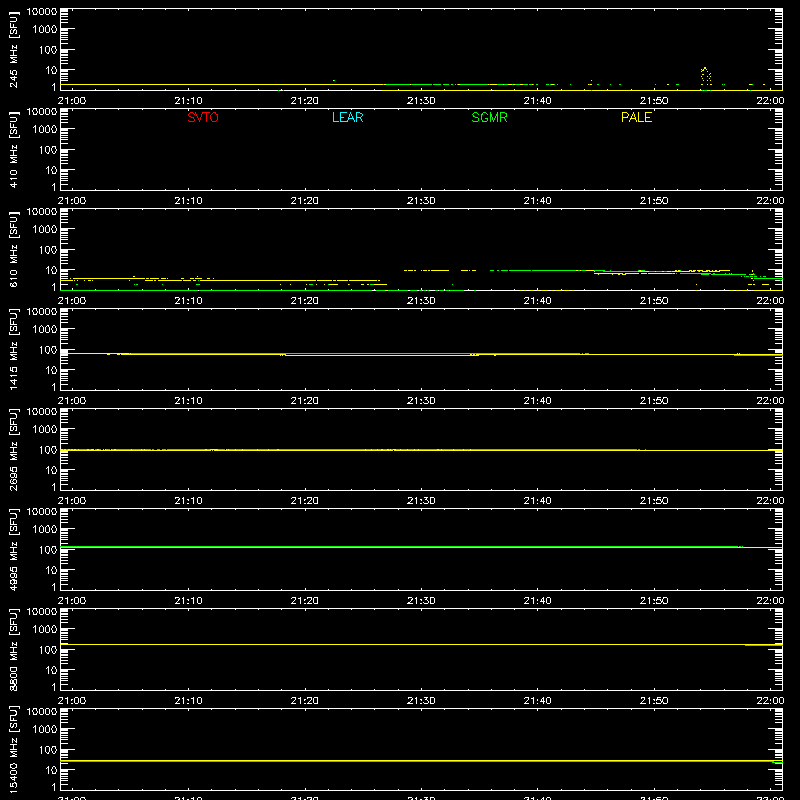Select the 15400 MHz [SFU] axis label
The image size is (800, 800).
click(13, 749)
